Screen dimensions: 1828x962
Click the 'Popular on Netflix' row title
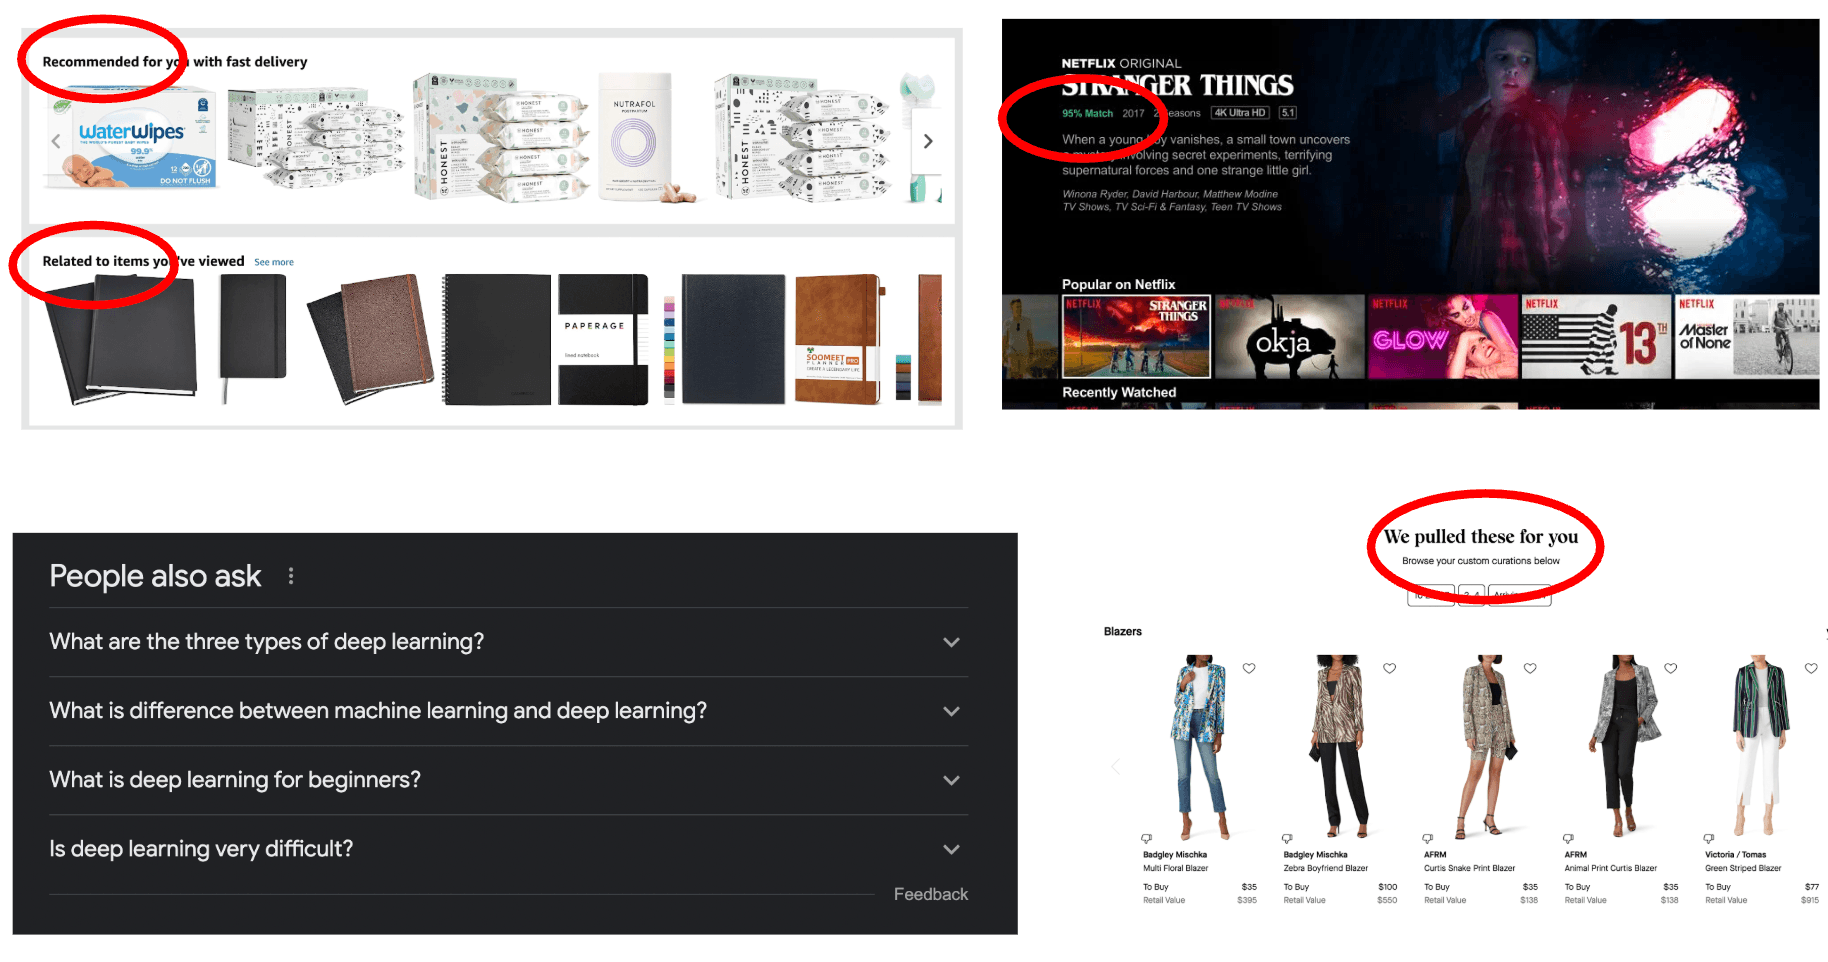click(x=1118, y=284)
